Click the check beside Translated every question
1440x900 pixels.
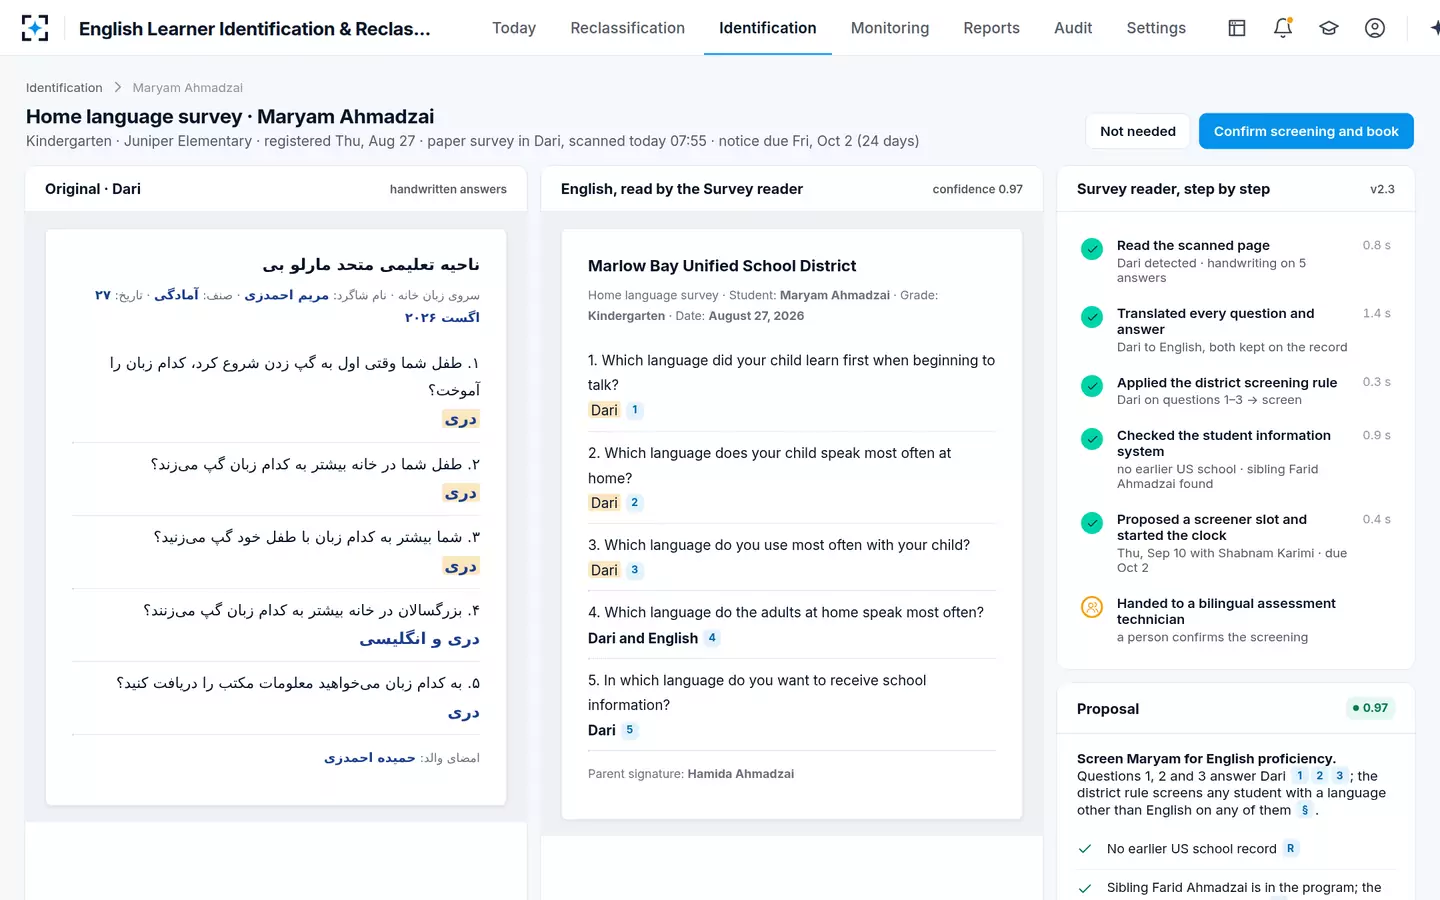(1092, 317)
